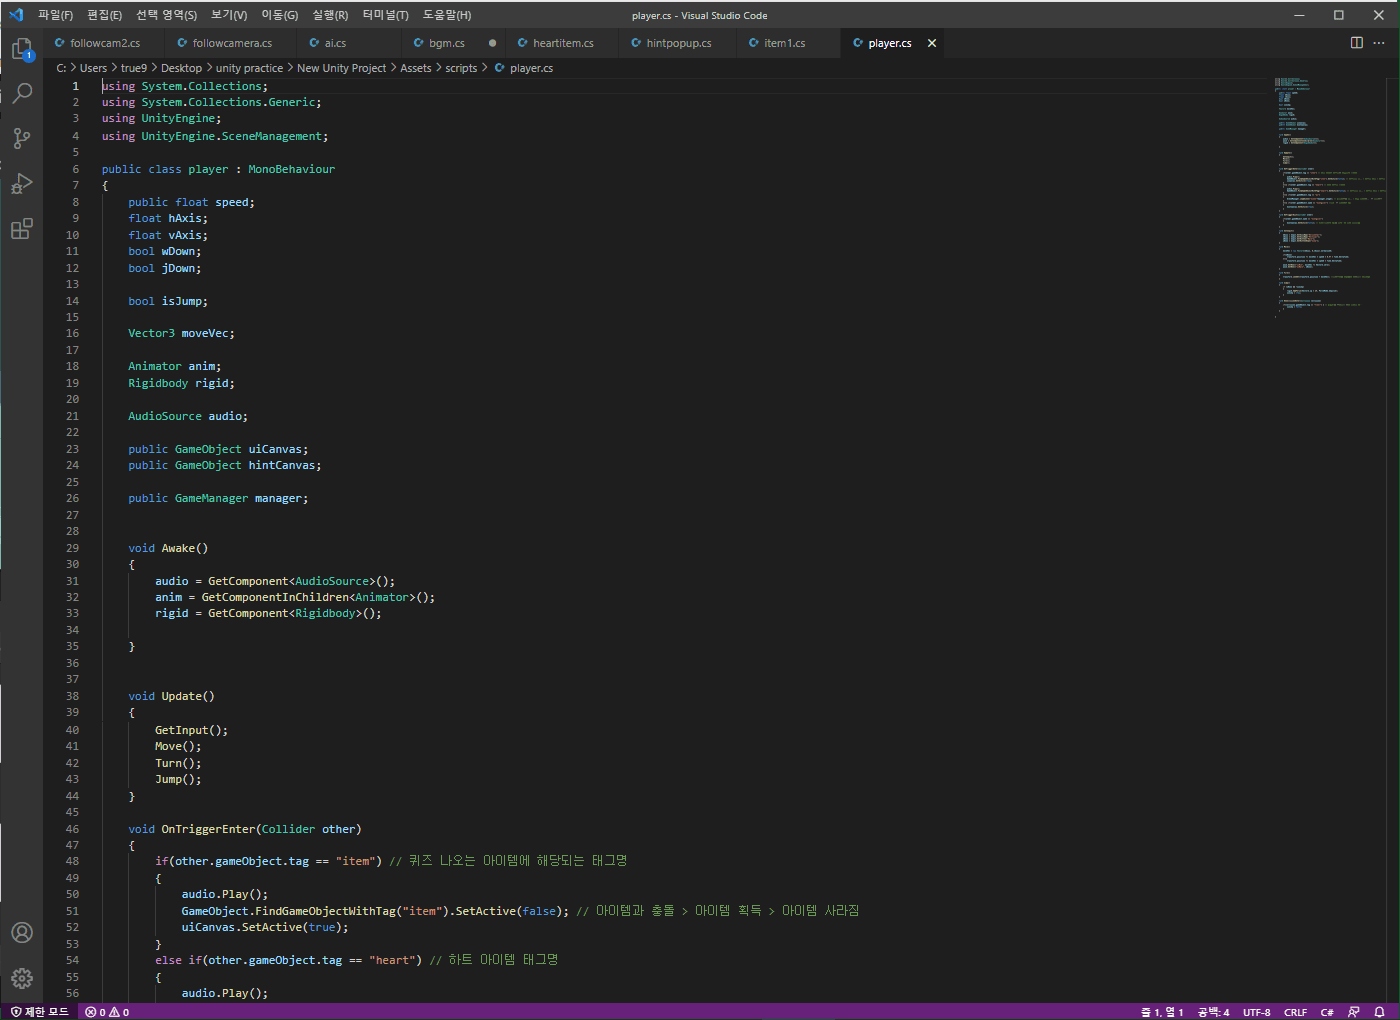The width and height of the screenshot is (1400, 1020).
Task: Open the errors and warnings problems indicator
Action: [x=107, y=1012]
